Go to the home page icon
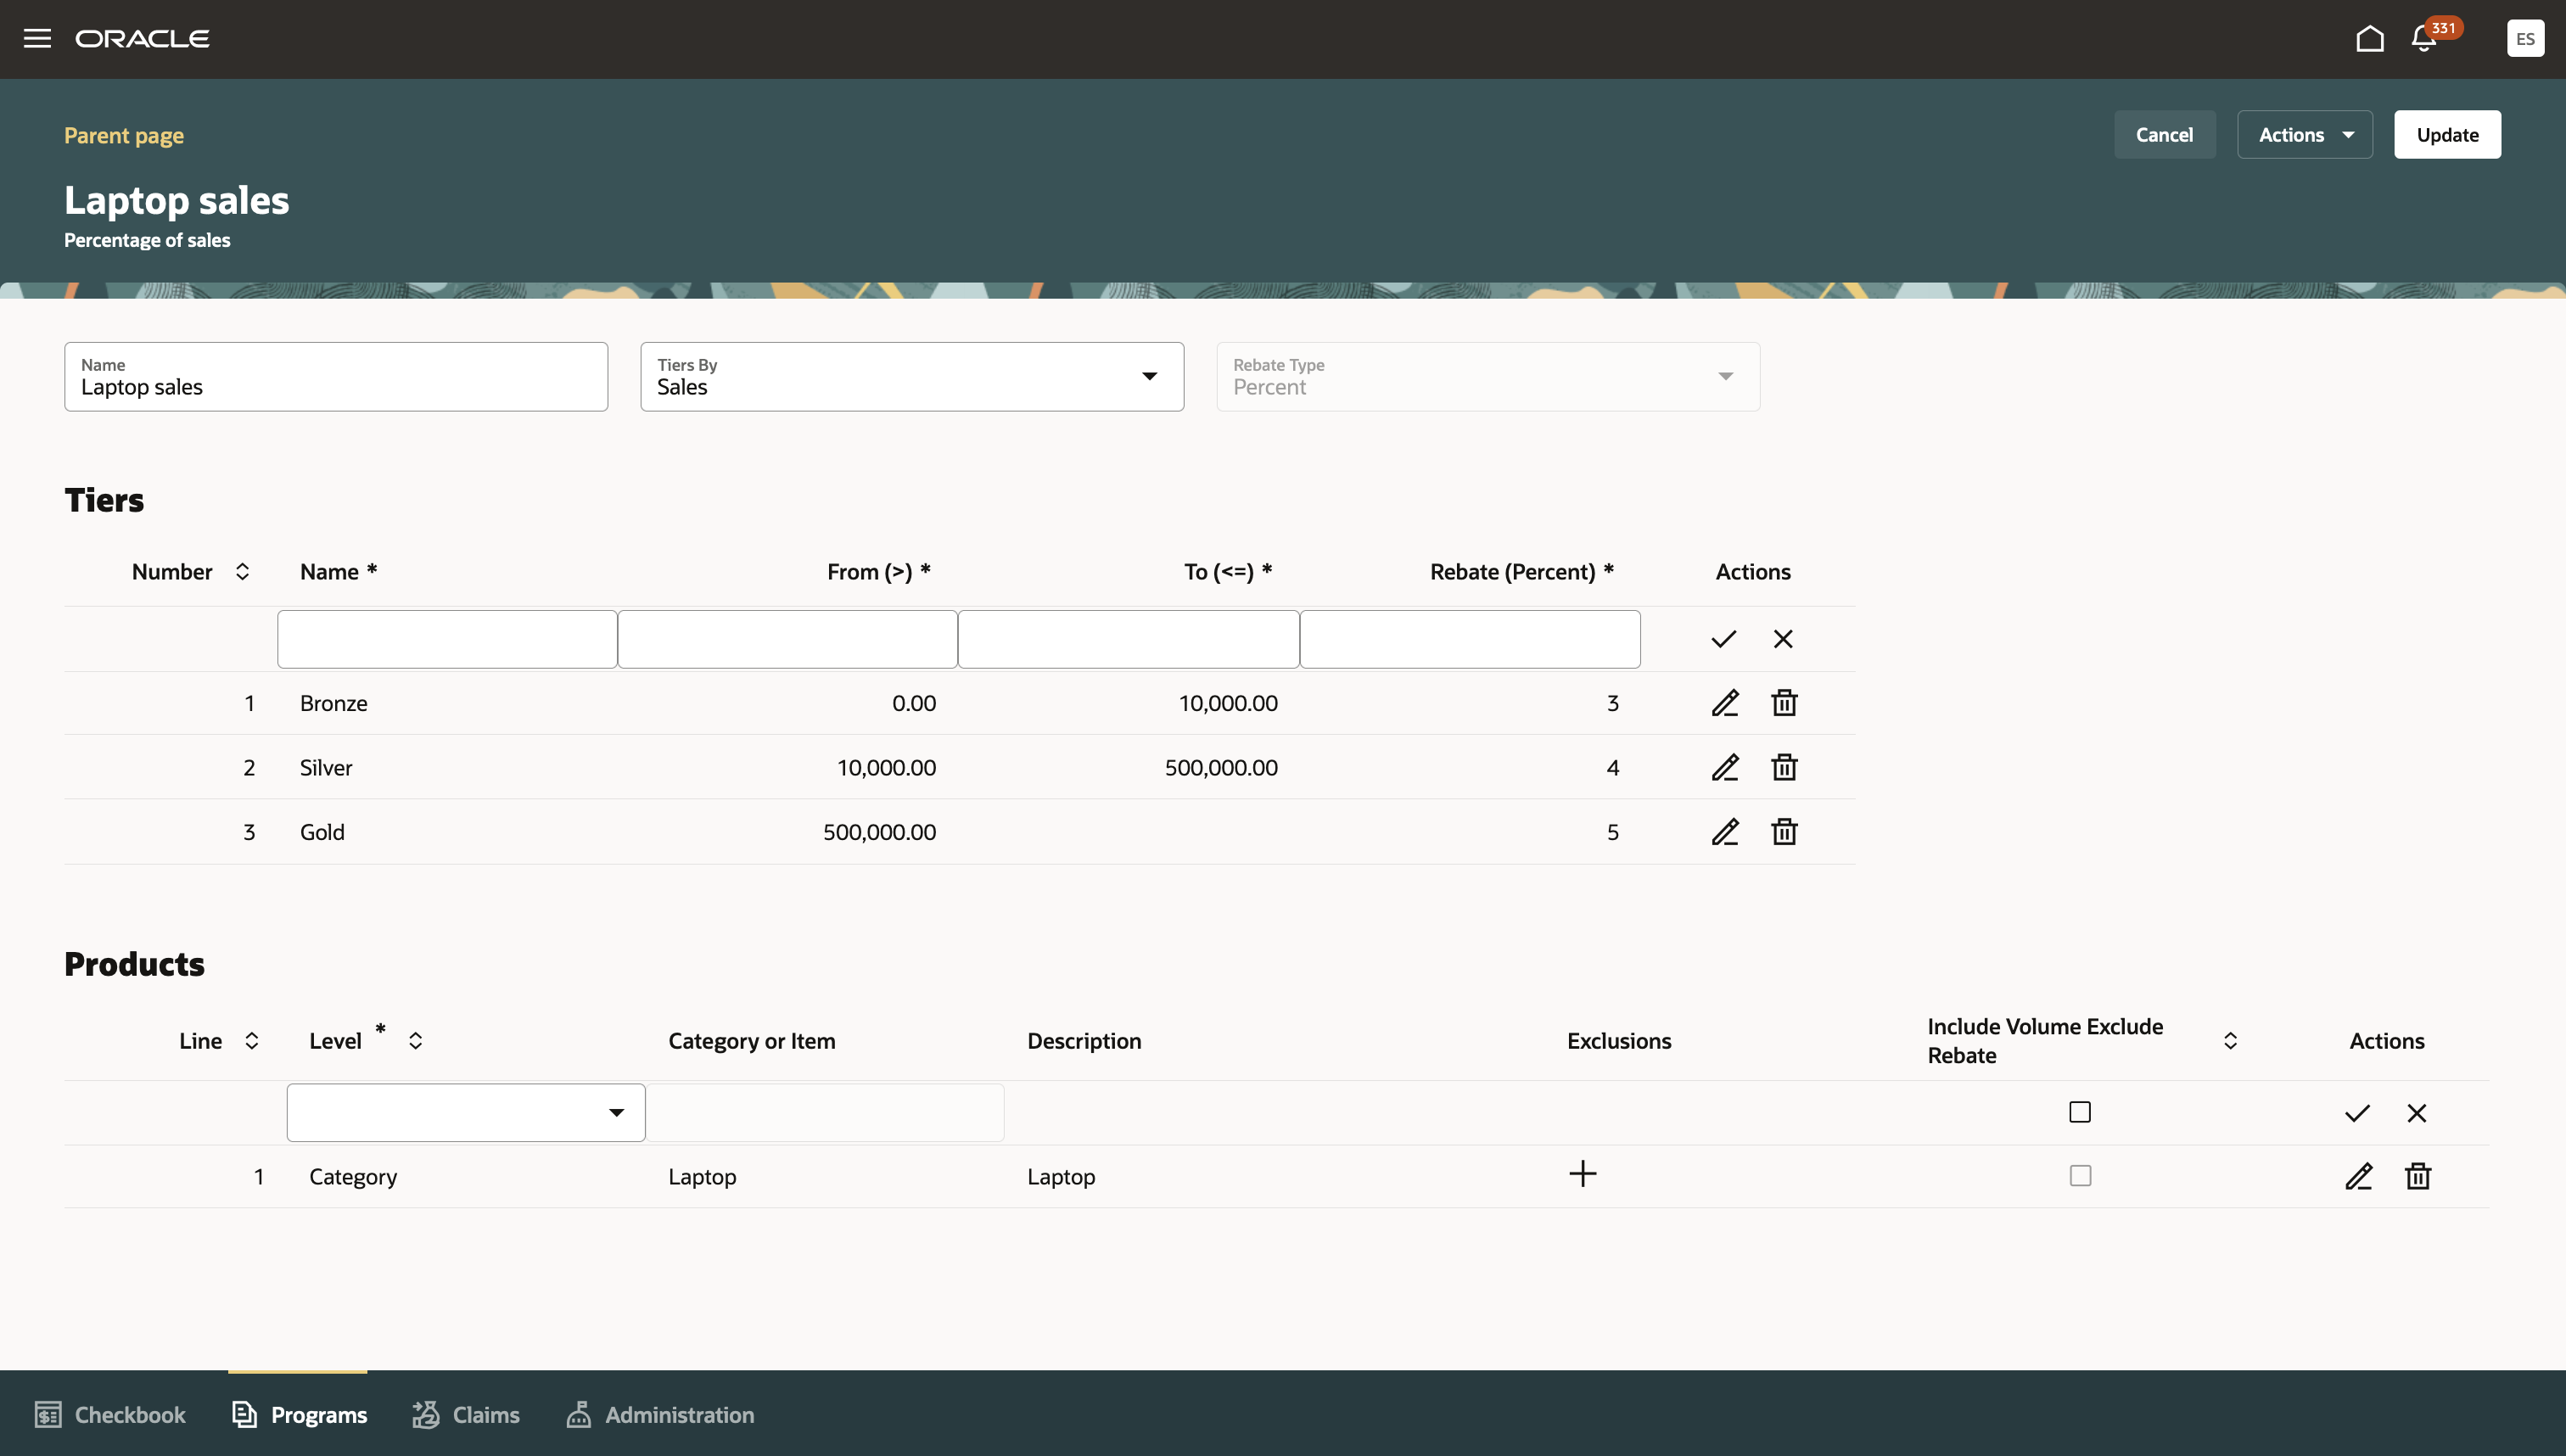 pyautogui.click(x=2369, y=39)
